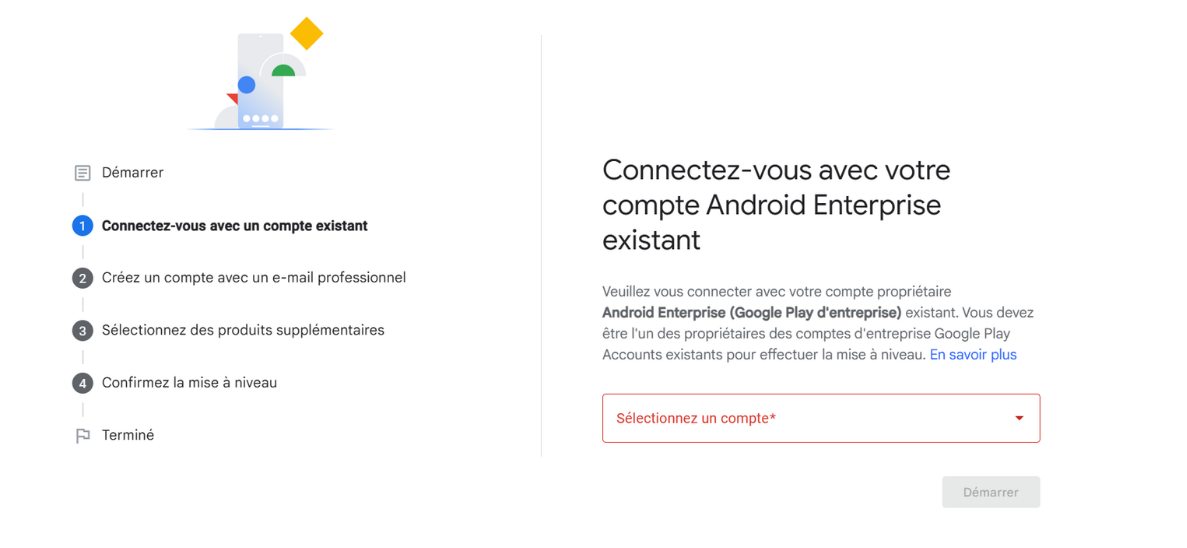Viewport: 1187px width, 548px height.
Task: Click the step 3 number circle
Action: [82, 330]
